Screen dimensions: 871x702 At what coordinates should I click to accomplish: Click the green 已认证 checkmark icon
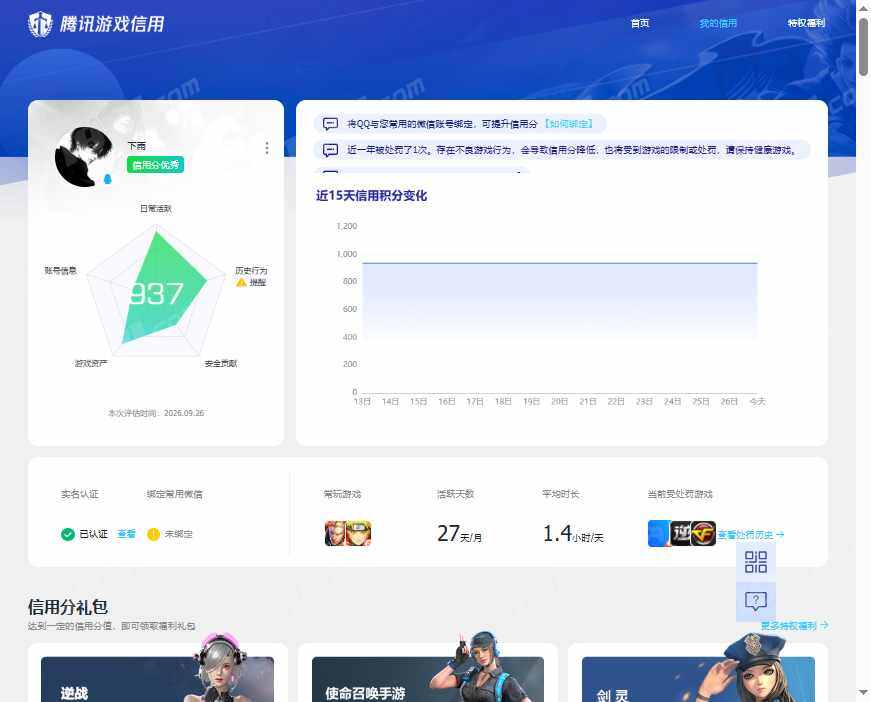(68, 534)
